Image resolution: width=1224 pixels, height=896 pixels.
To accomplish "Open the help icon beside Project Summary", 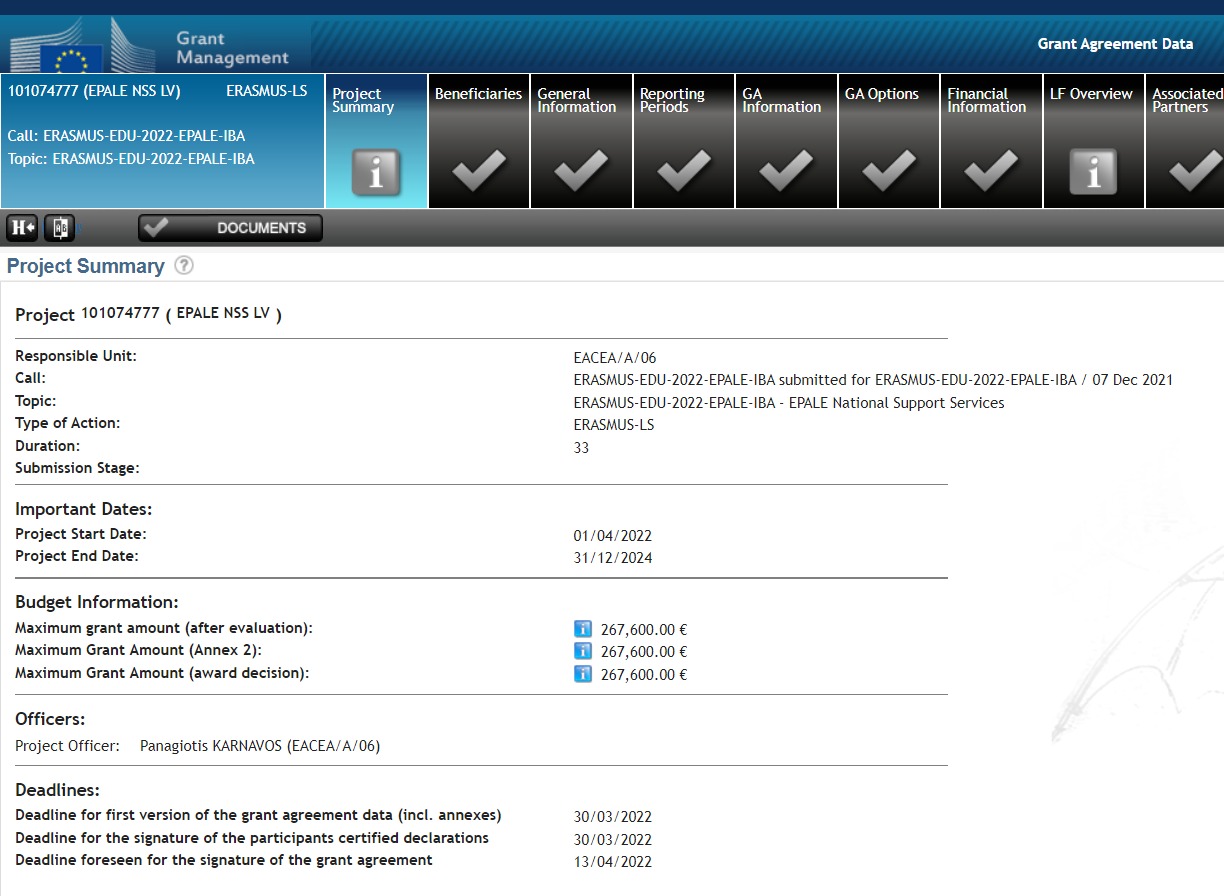I will pyautogui.click(x=184, y=266).
